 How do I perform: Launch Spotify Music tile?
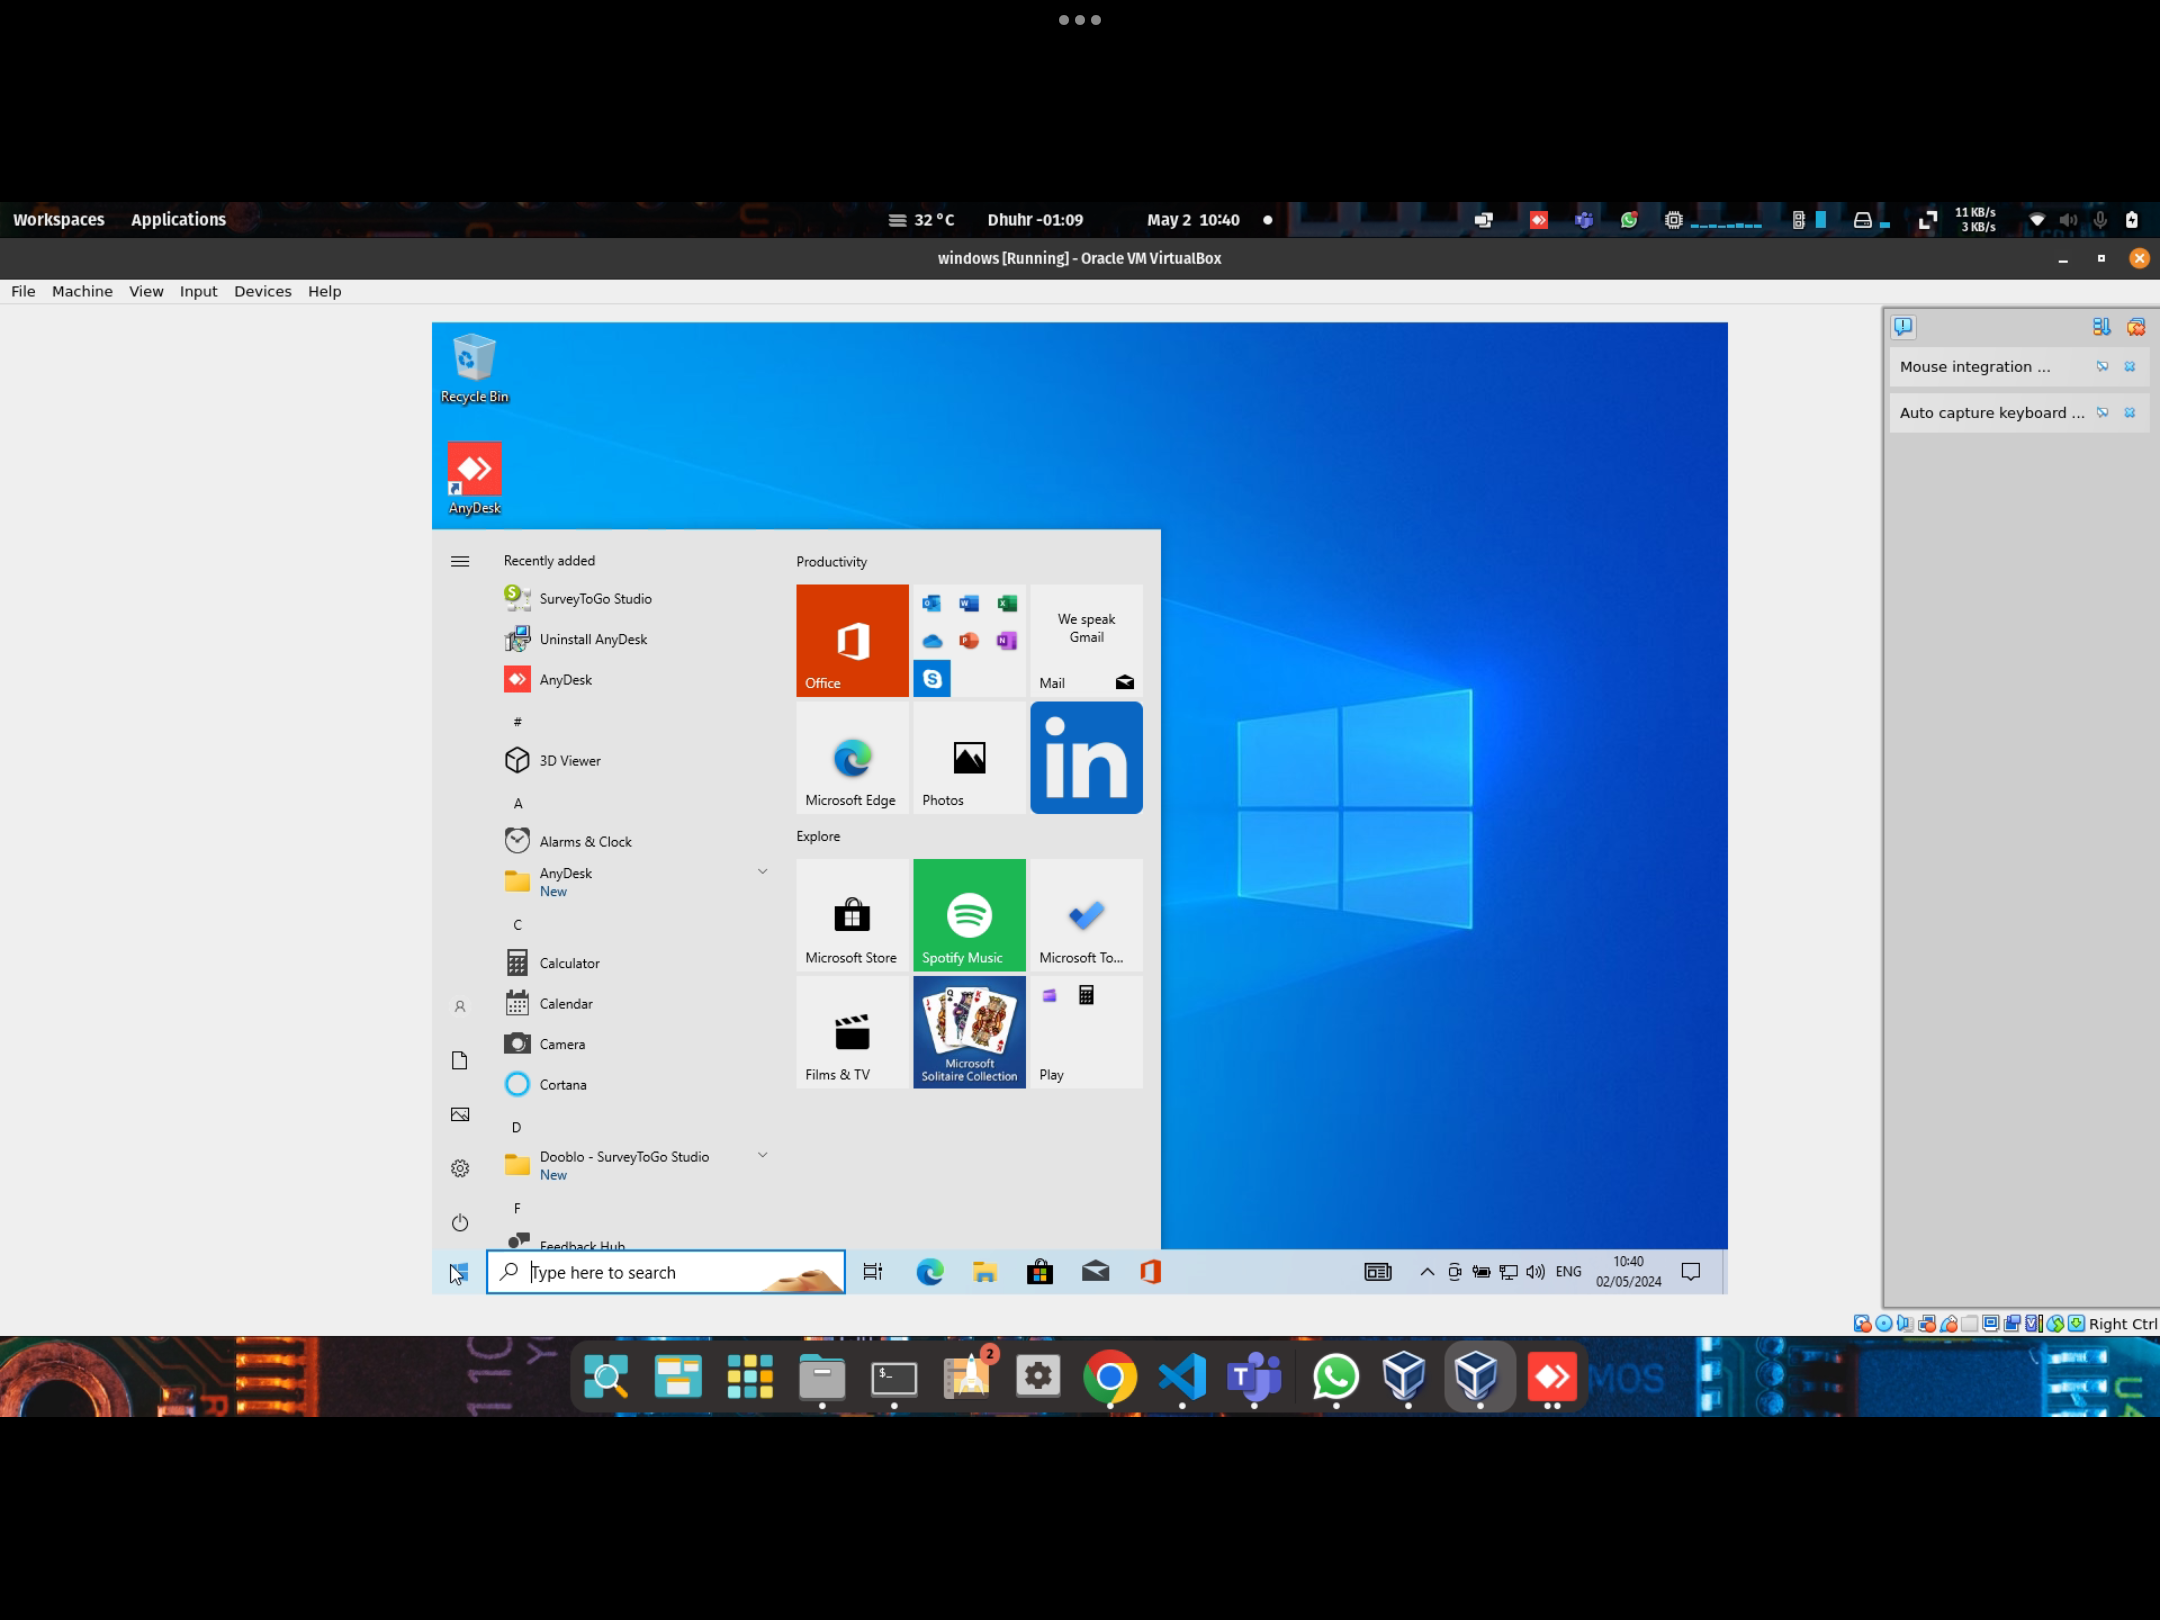[x=968, y=914]
